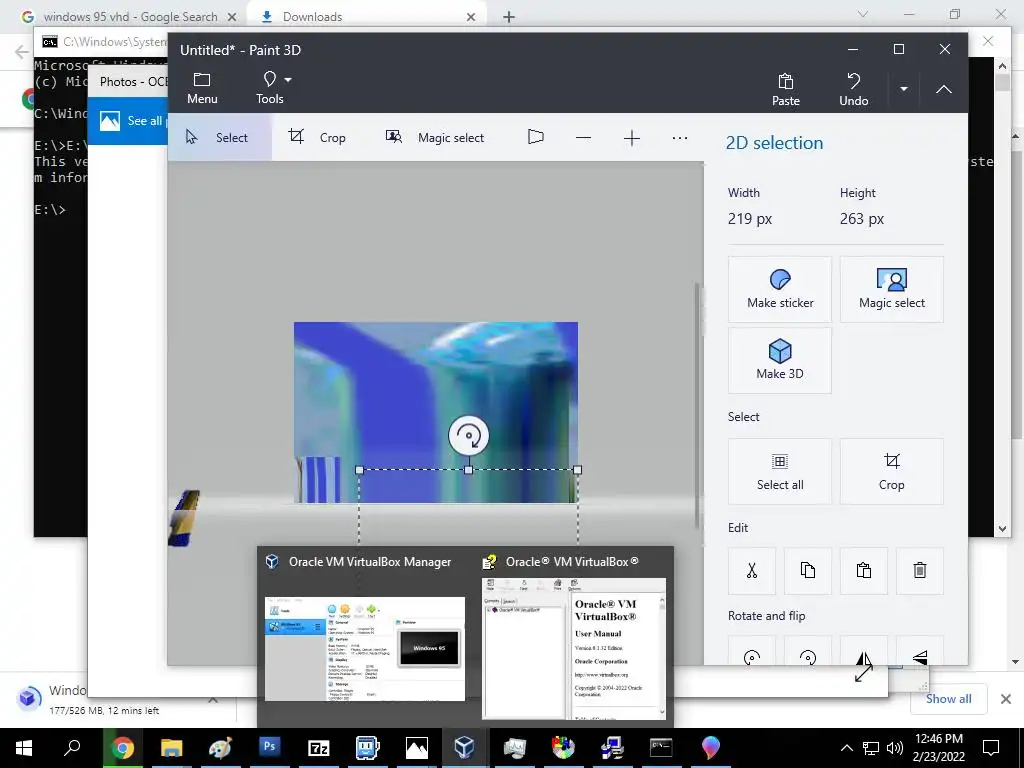The image size is (1024, 768).
Task: Copy selection with the copy icon
Action: [x=808, y=570]
